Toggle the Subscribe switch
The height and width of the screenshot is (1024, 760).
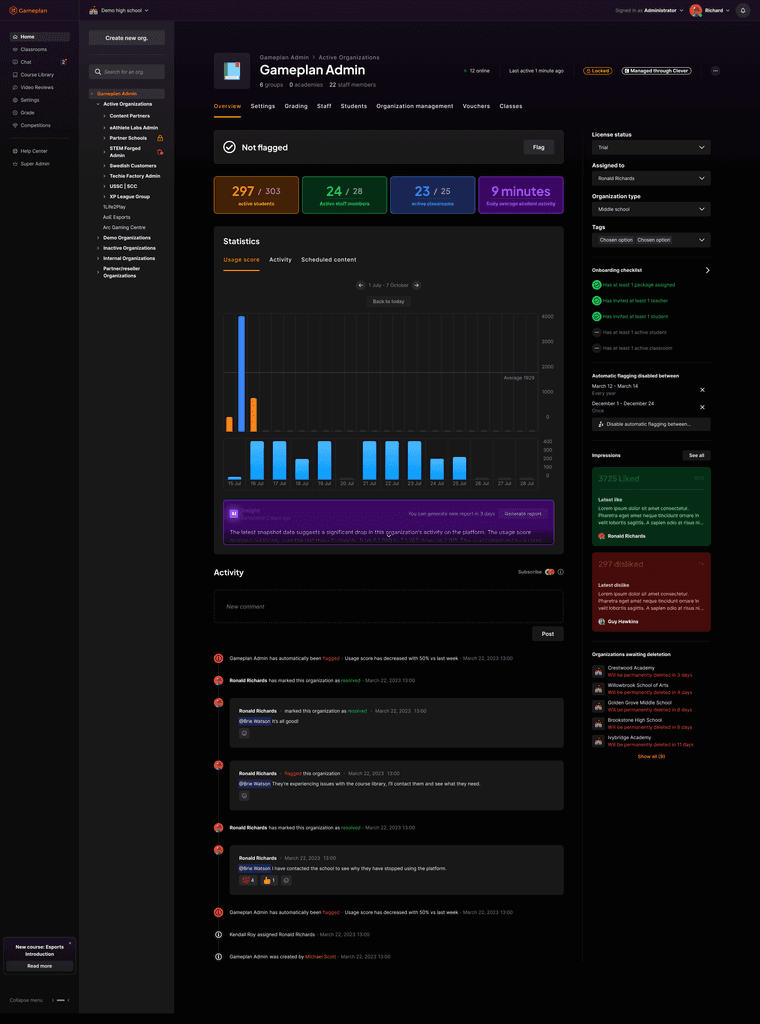click(x=550, y=572)
